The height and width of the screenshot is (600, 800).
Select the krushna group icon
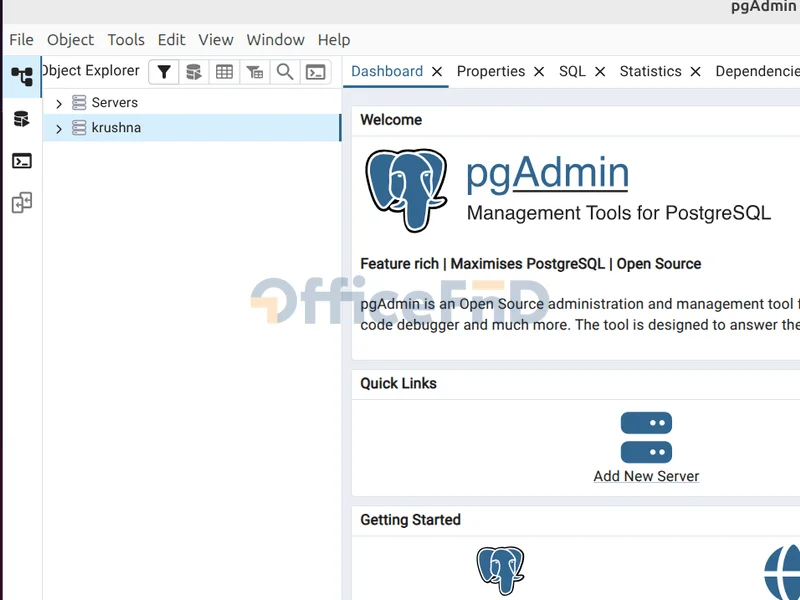pyautogui.click(x=79, y=128)
